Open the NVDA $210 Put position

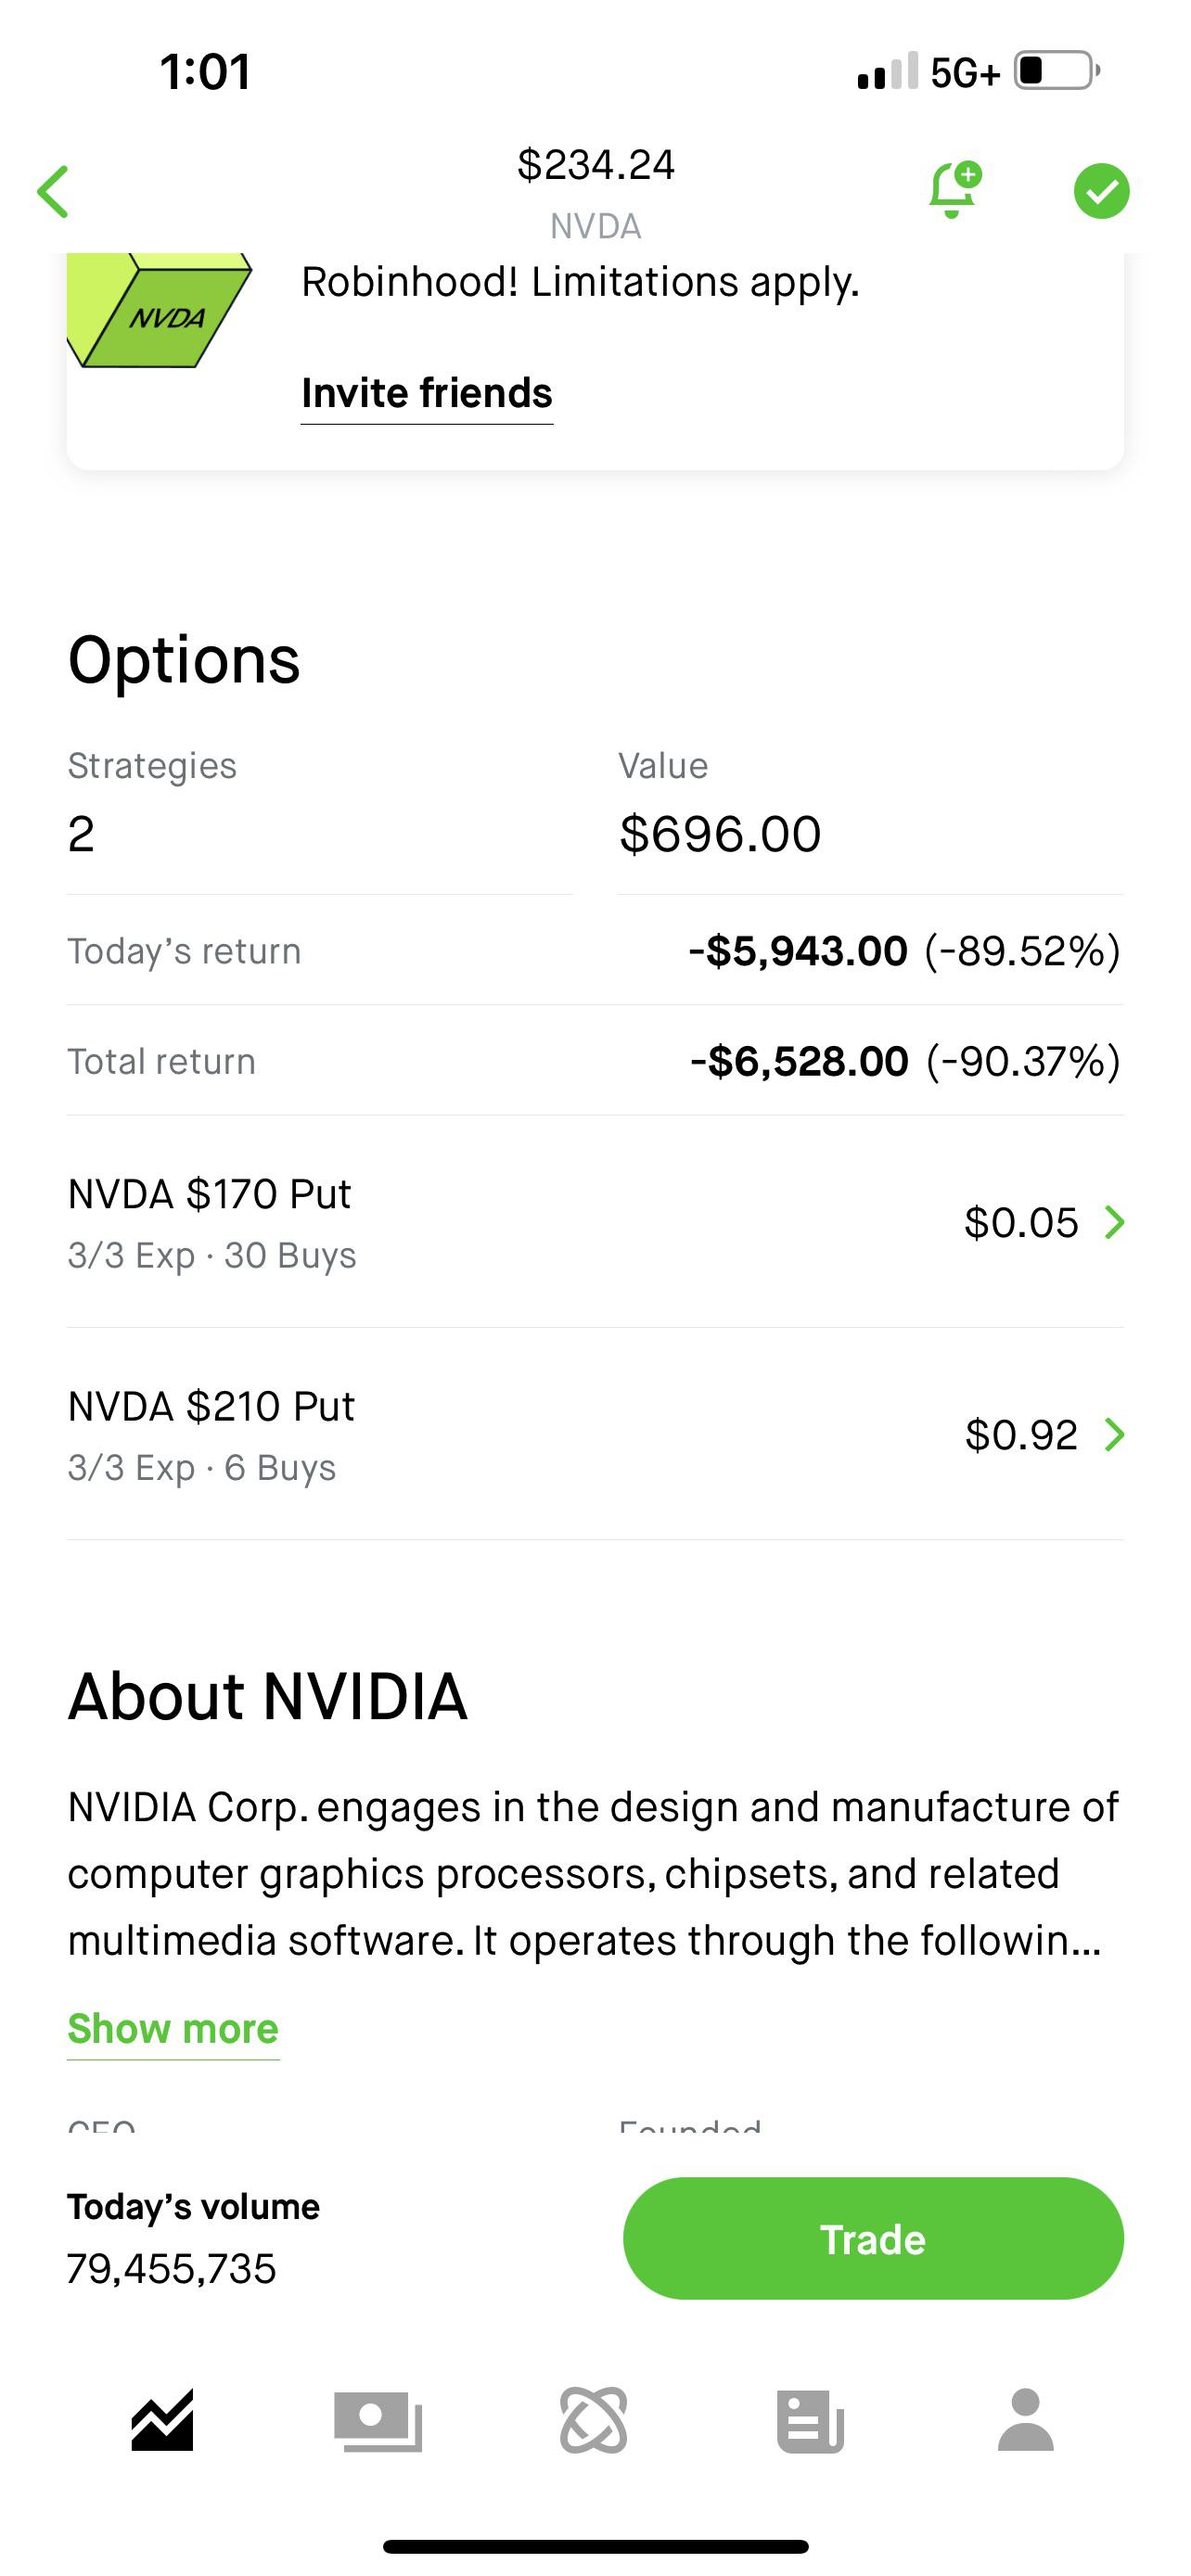(211, 1434)
